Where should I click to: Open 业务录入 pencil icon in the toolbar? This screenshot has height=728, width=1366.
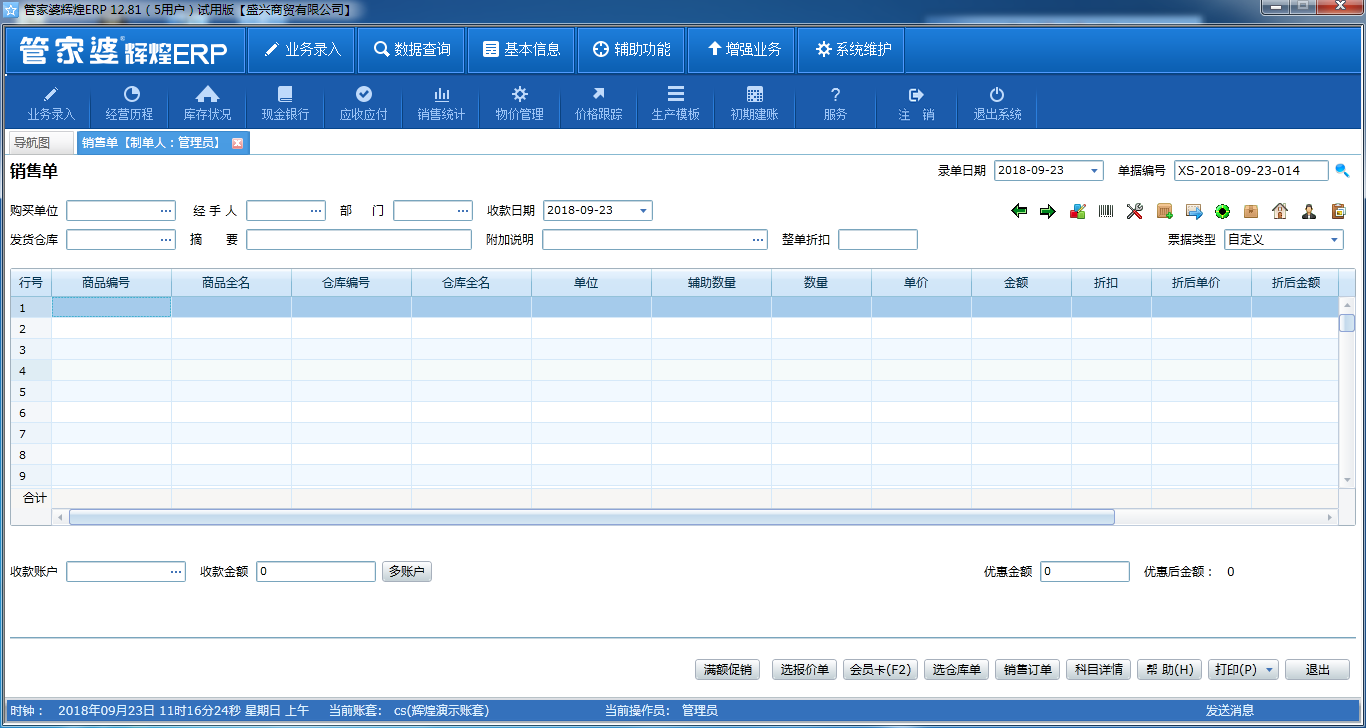click(x=51, y=103)
